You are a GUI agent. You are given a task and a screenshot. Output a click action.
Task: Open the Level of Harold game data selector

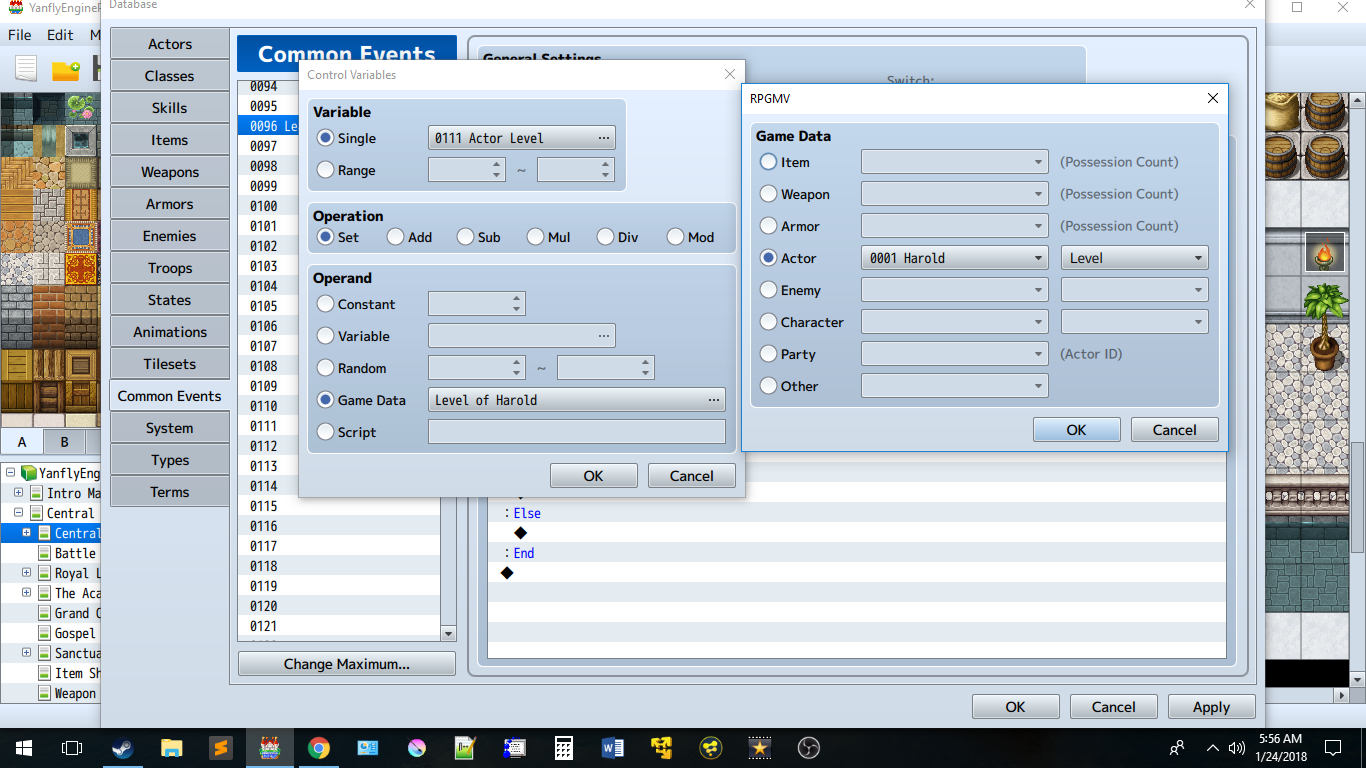pyautogui.click(x=577, y=400)
